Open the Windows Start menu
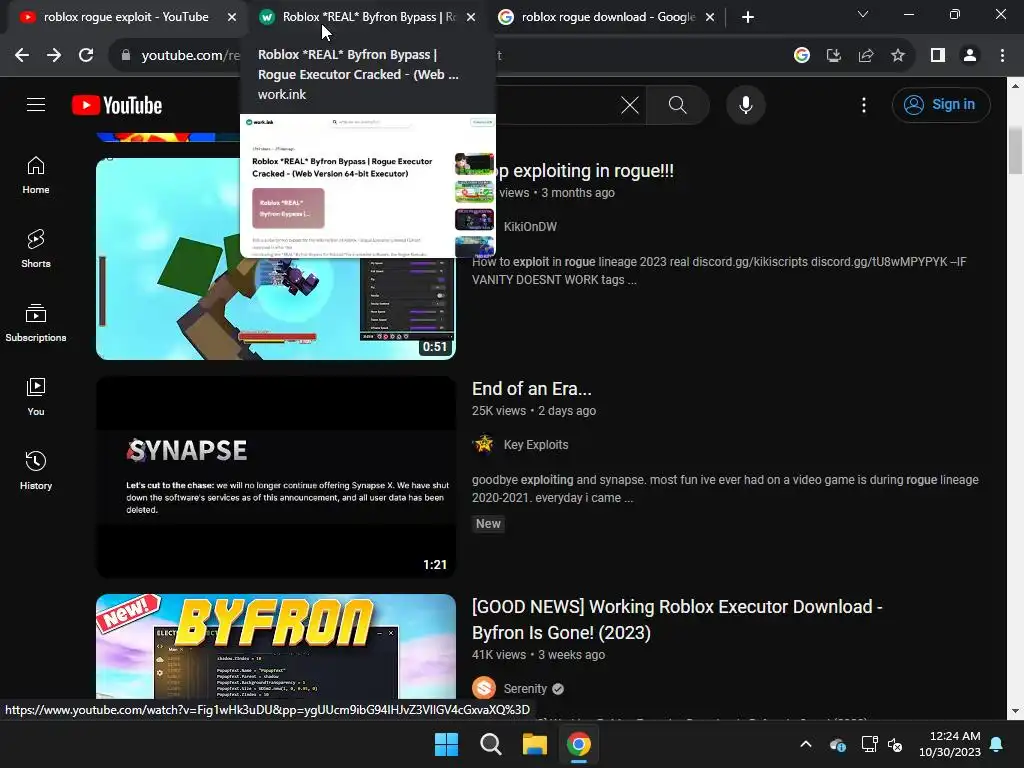Viewport: 1024px width, 768px height. [447, 744]
